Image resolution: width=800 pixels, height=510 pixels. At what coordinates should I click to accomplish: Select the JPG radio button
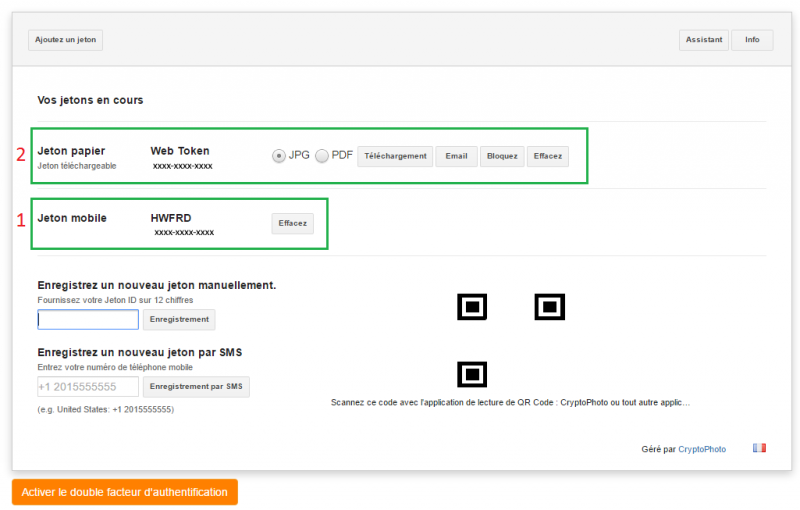click(x=279, y=156)
